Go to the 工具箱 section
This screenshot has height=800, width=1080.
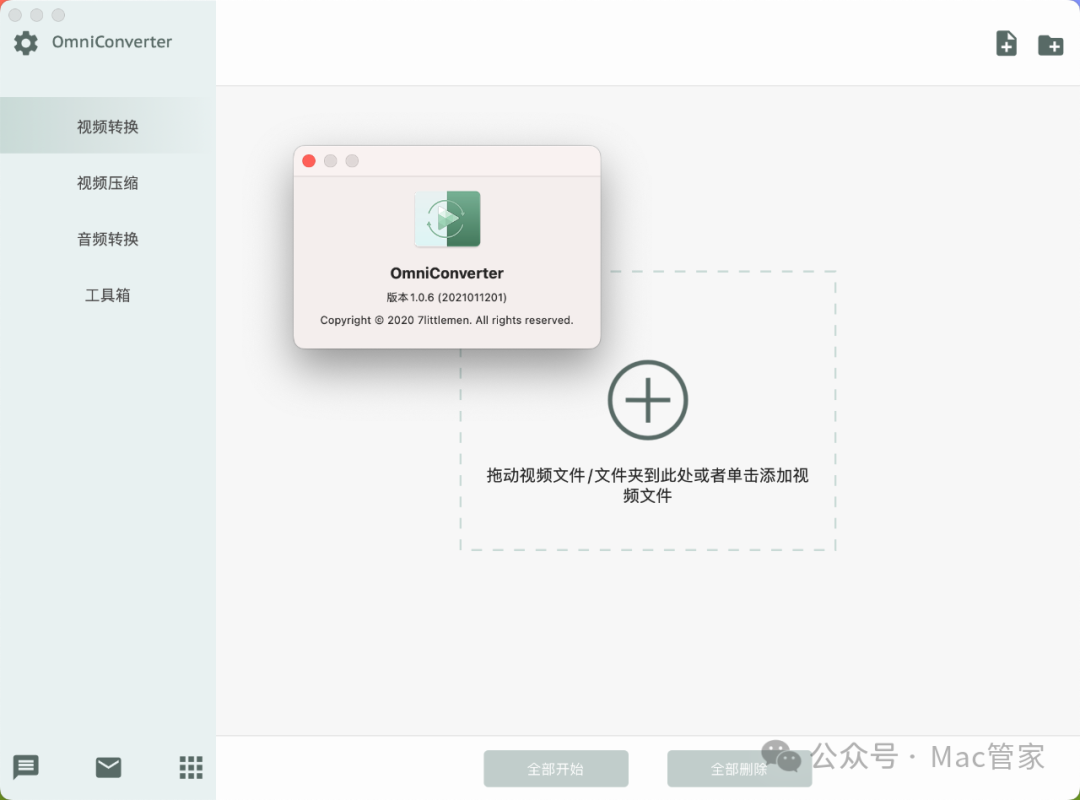108,295
